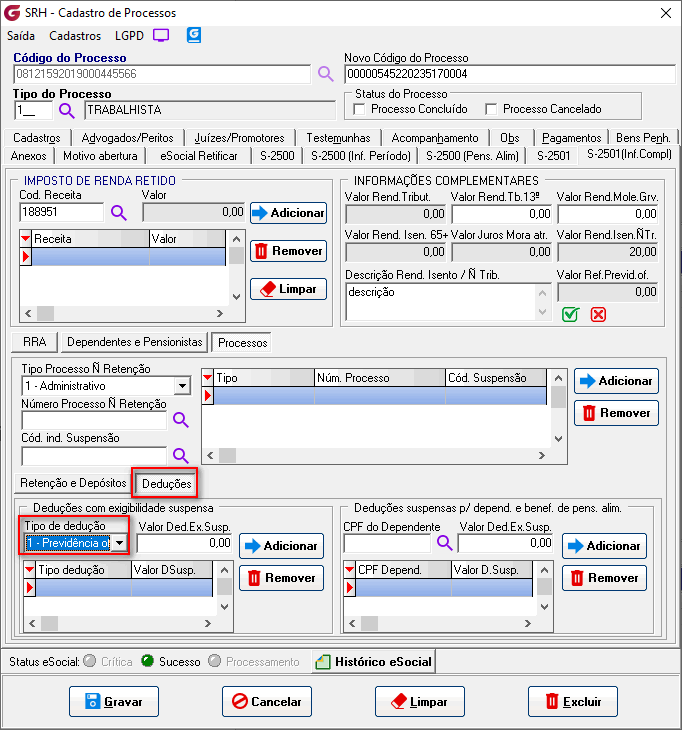
Task: Click the green checkmark confirm icon
Action: click(x=570, y=314)
